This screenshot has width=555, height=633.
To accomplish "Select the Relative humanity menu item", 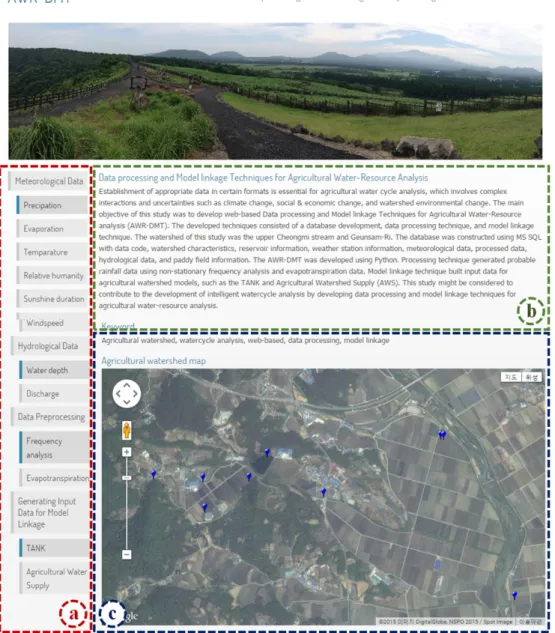I will tap(52, 275).
